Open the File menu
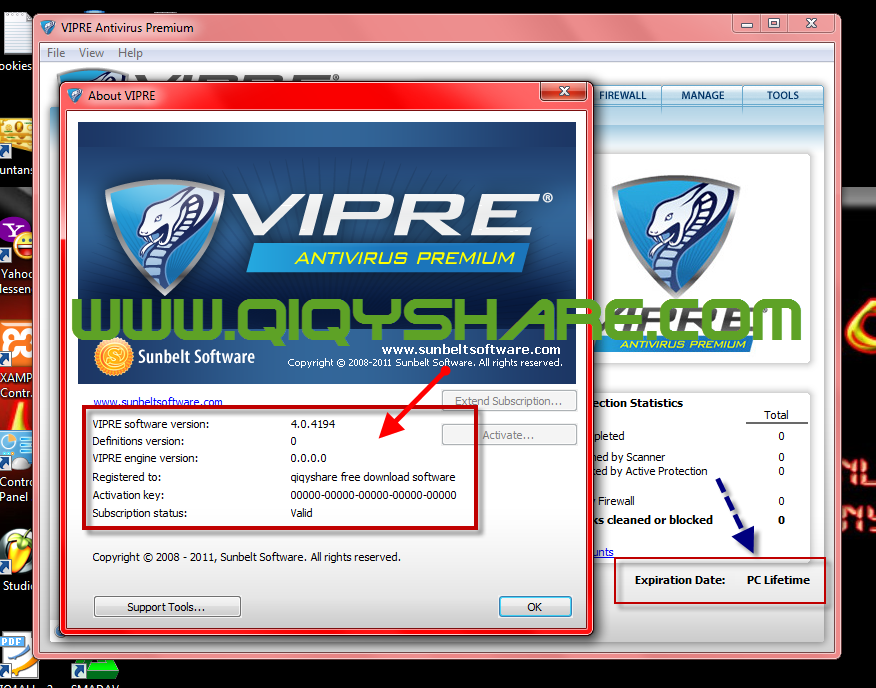 [x=56, y=53]
